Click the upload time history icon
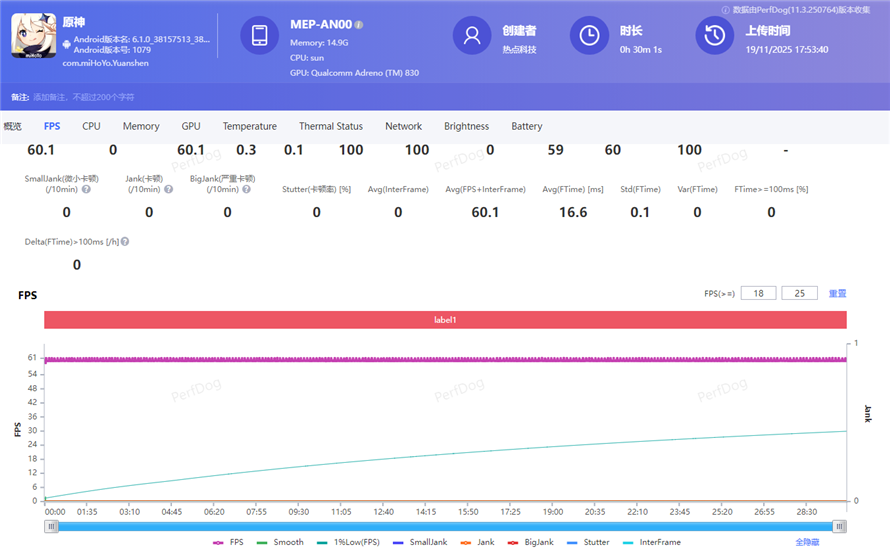The image size is (890, 550). click(715, 36)
